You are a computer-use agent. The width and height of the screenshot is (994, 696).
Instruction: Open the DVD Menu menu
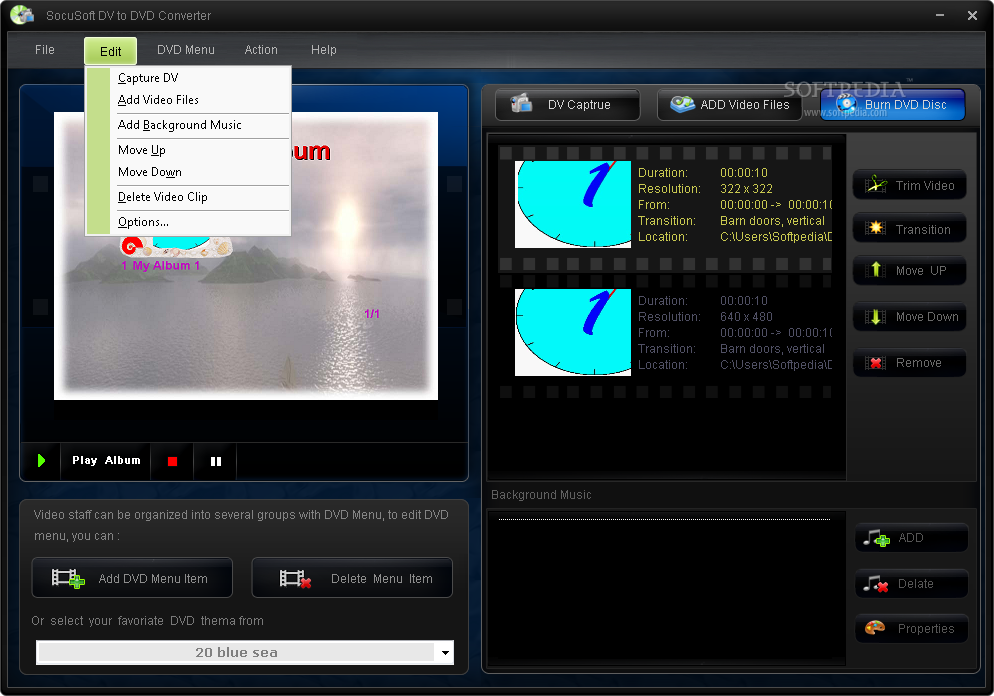click(x=186, y=49)
